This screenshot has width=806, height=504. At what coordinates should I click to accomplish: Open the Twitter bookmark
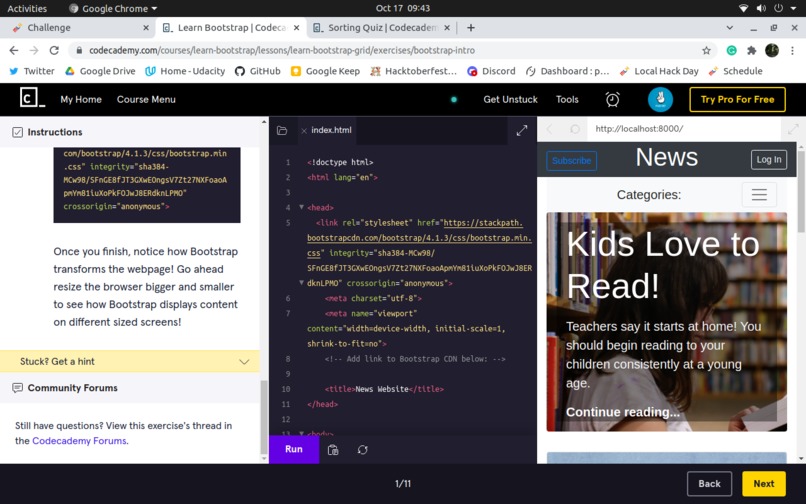tap(32, 71)
